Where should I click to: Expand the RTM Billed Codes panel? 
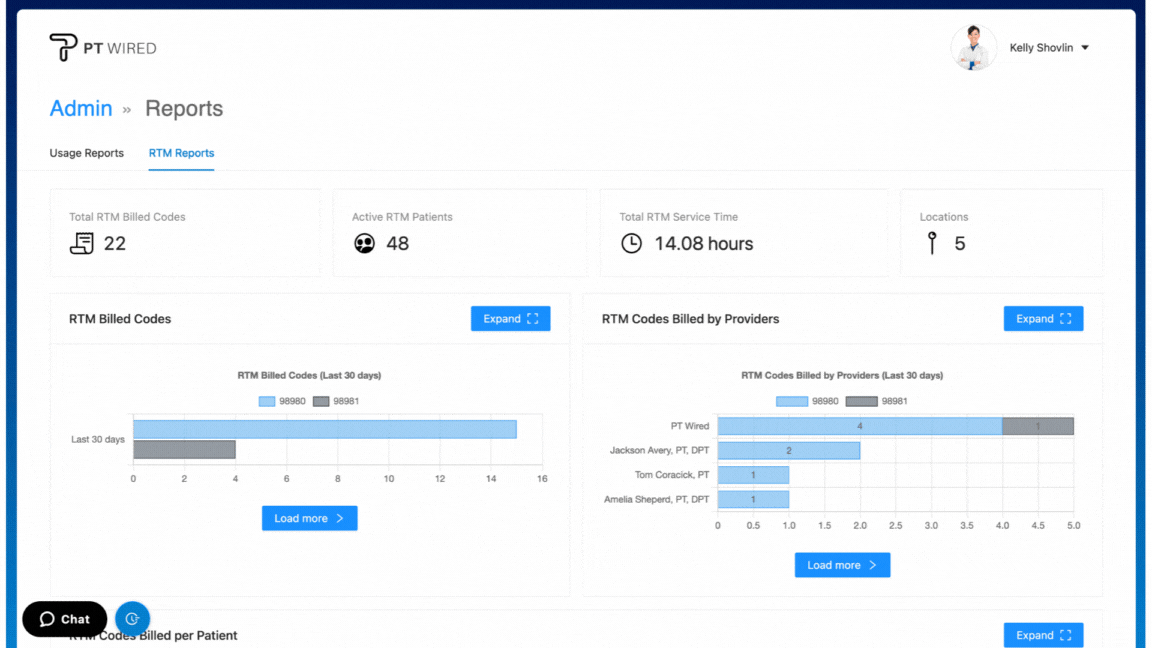pyautogui.click(x=510, y=319)
